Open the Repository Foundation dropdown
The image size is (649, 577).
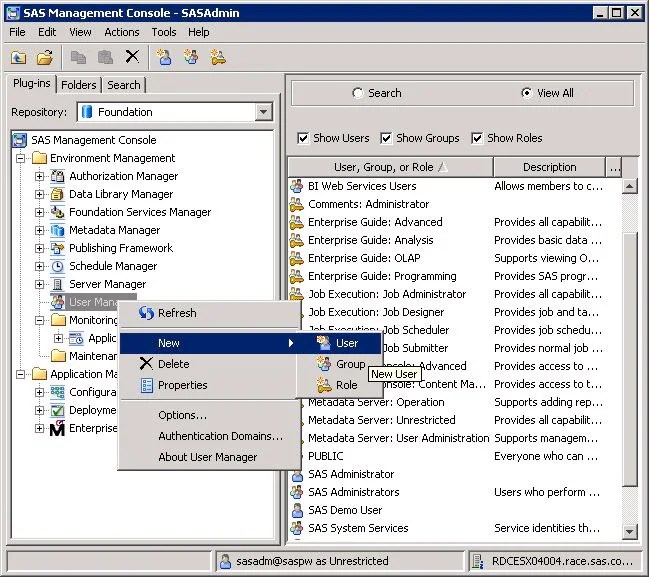[263, 112]
